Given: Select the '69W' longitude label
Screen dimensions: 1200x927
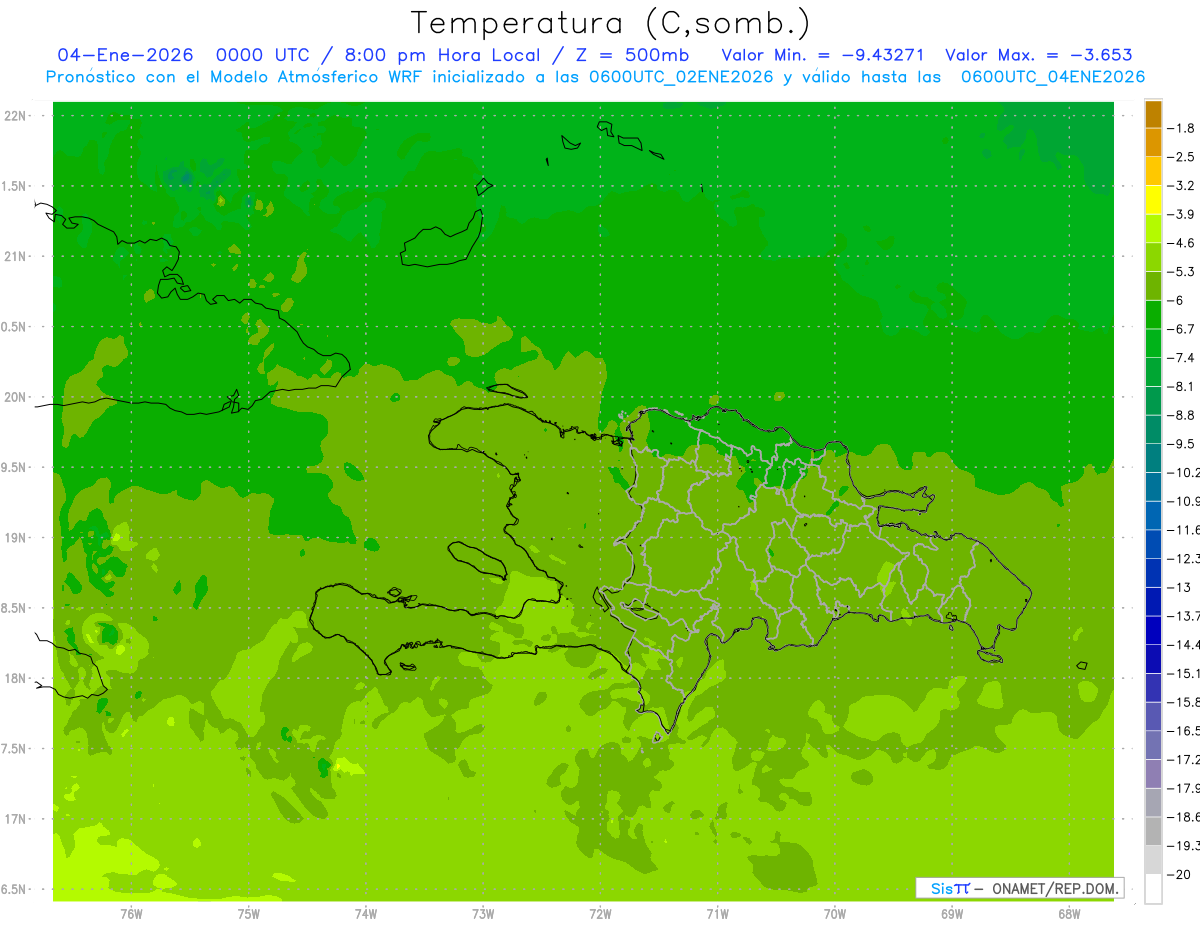Looking at the screenshot, I should tap(952, 914).
